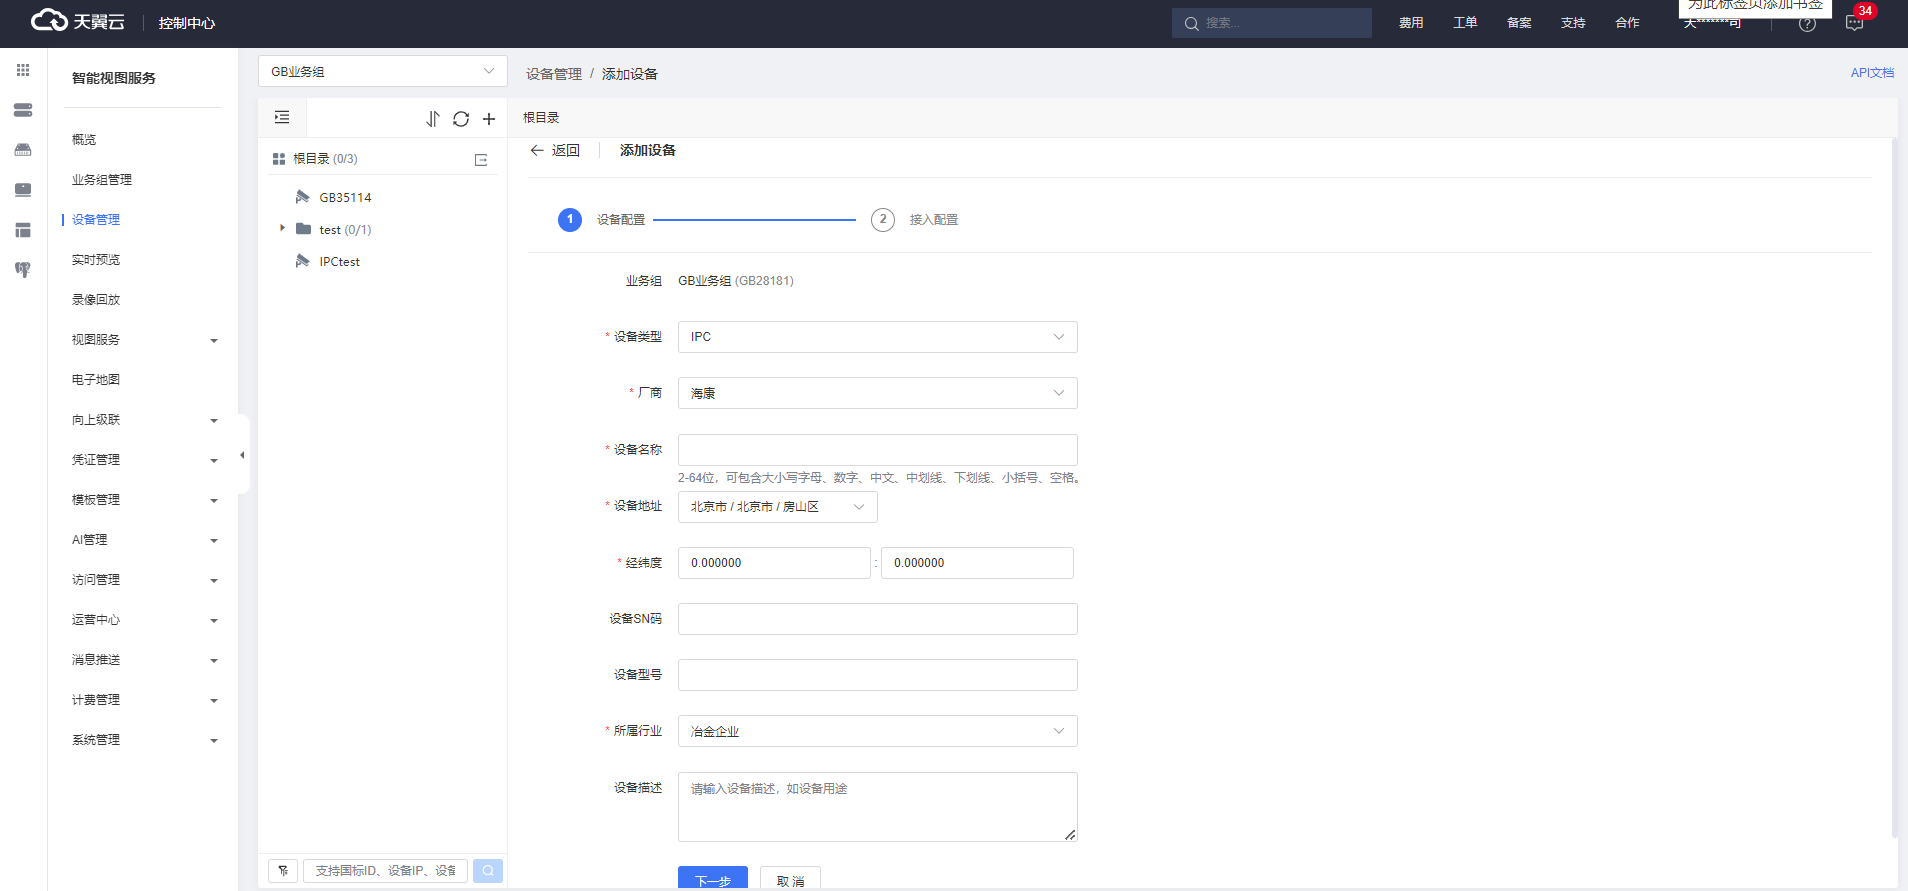
Task: Collapse the directory tree panel icon
Action: [282, 118]
